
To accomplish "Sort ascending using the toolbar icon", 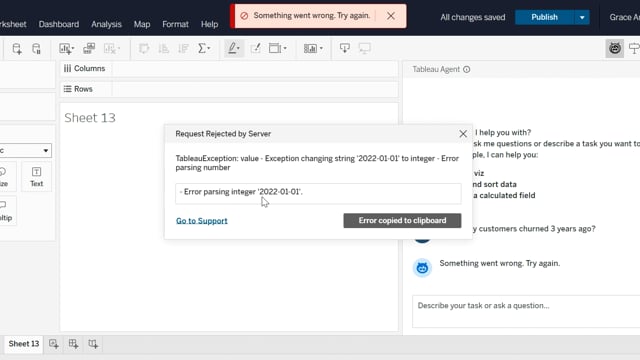I will pos(164,49).
